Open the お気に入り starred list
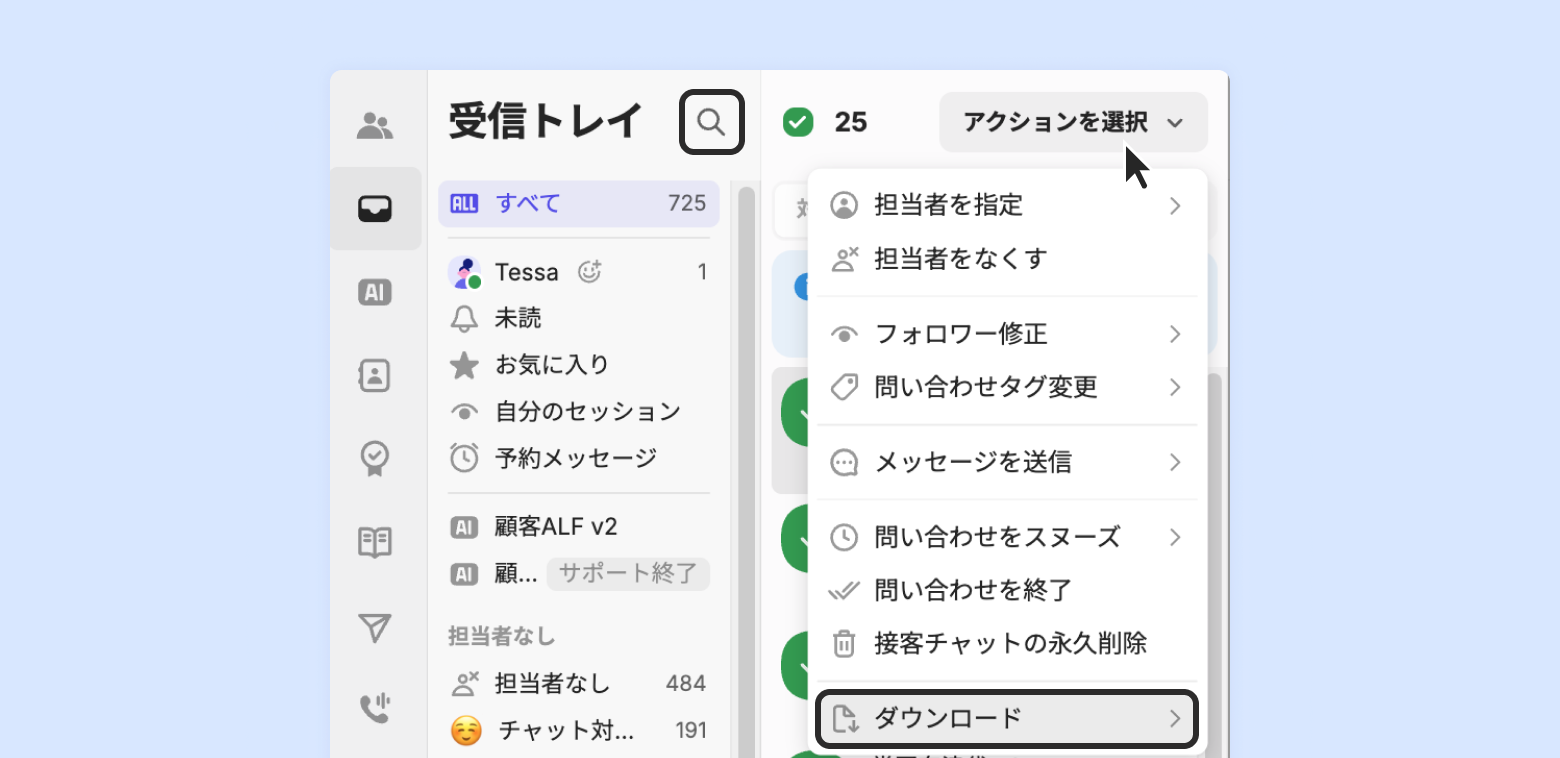The width and height of the screenshot is (1560, 758). (552, 365)
